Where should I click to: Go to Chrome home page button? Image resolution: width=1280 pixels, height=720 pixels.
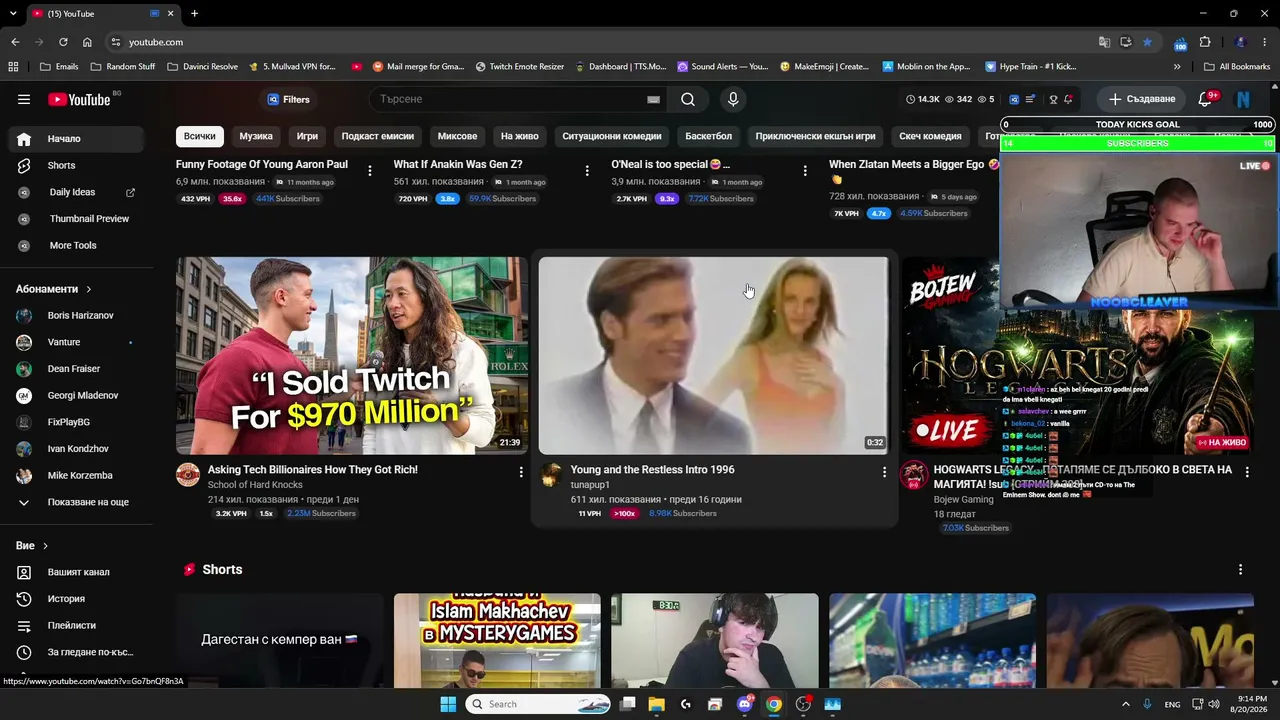coord(87,42)
